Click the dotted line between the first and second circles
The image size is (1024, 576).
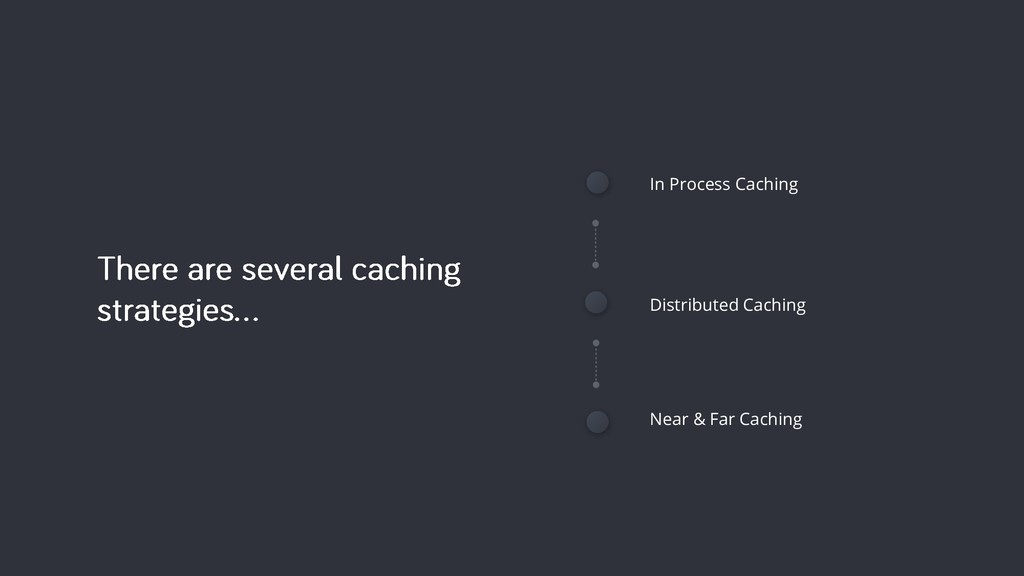[596, 244]
